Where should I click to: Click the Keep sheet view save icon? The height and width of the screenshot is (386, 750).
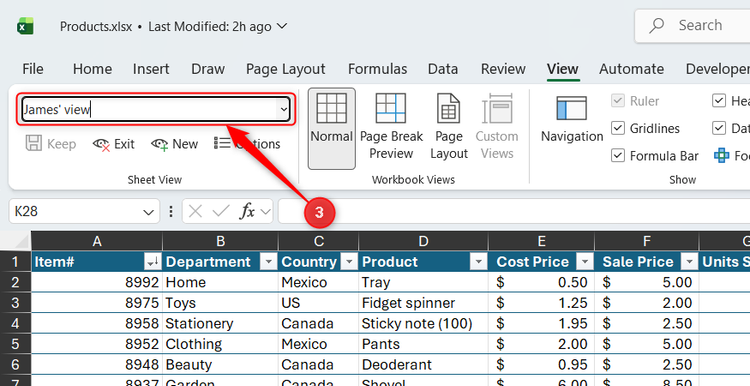(33, 143)
